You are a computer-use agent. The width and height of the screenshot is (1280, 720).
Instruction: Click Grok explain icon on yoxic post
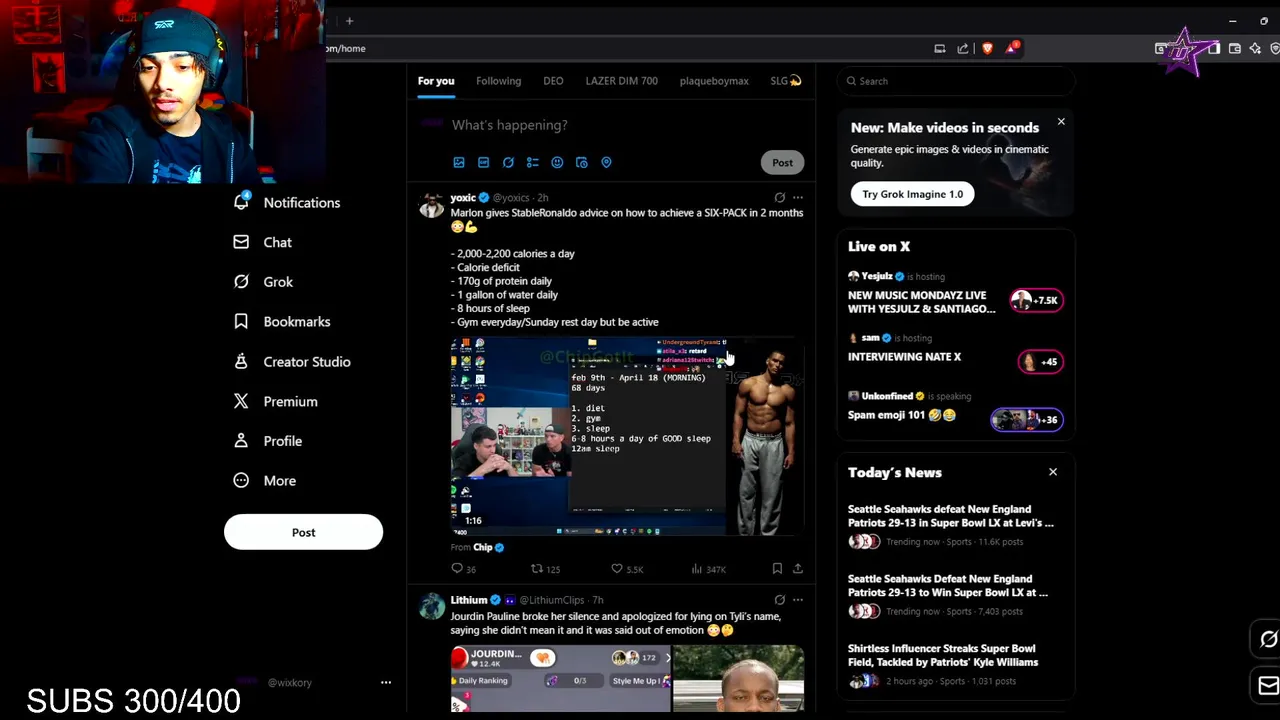[x=780, y=198]
